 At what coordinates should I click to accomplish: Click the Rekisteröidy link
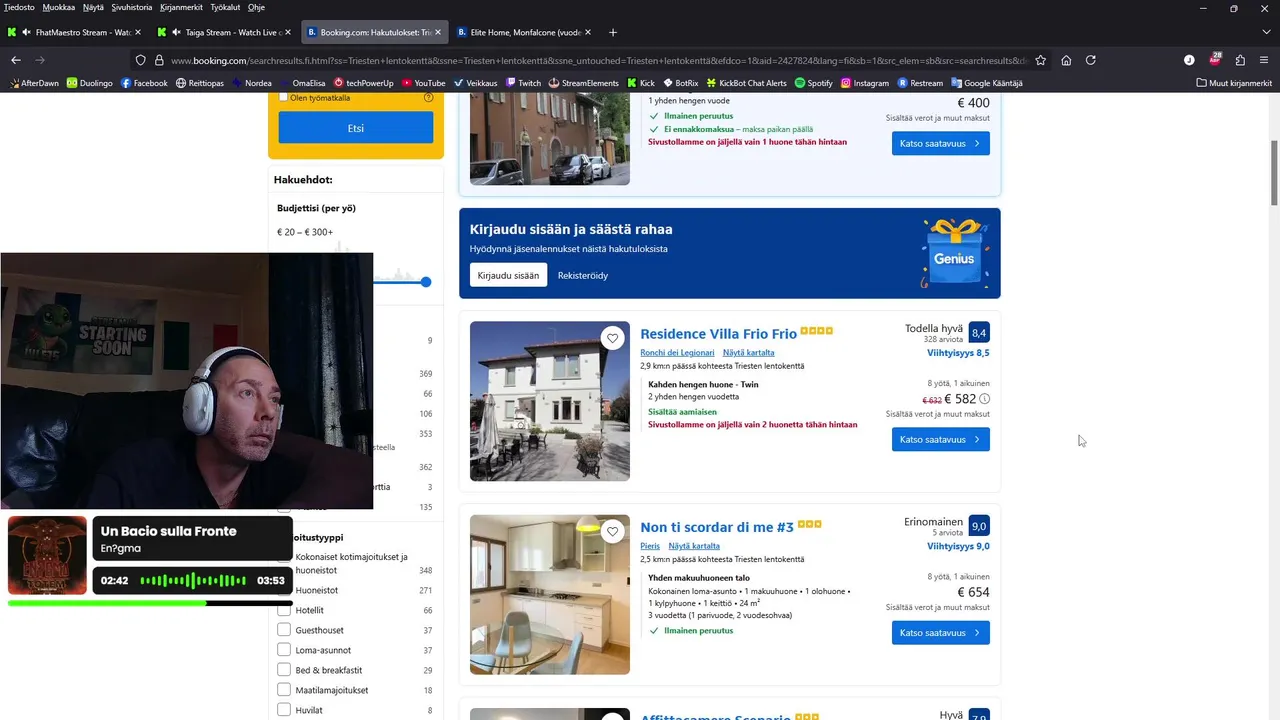click(x=583, y=275)
